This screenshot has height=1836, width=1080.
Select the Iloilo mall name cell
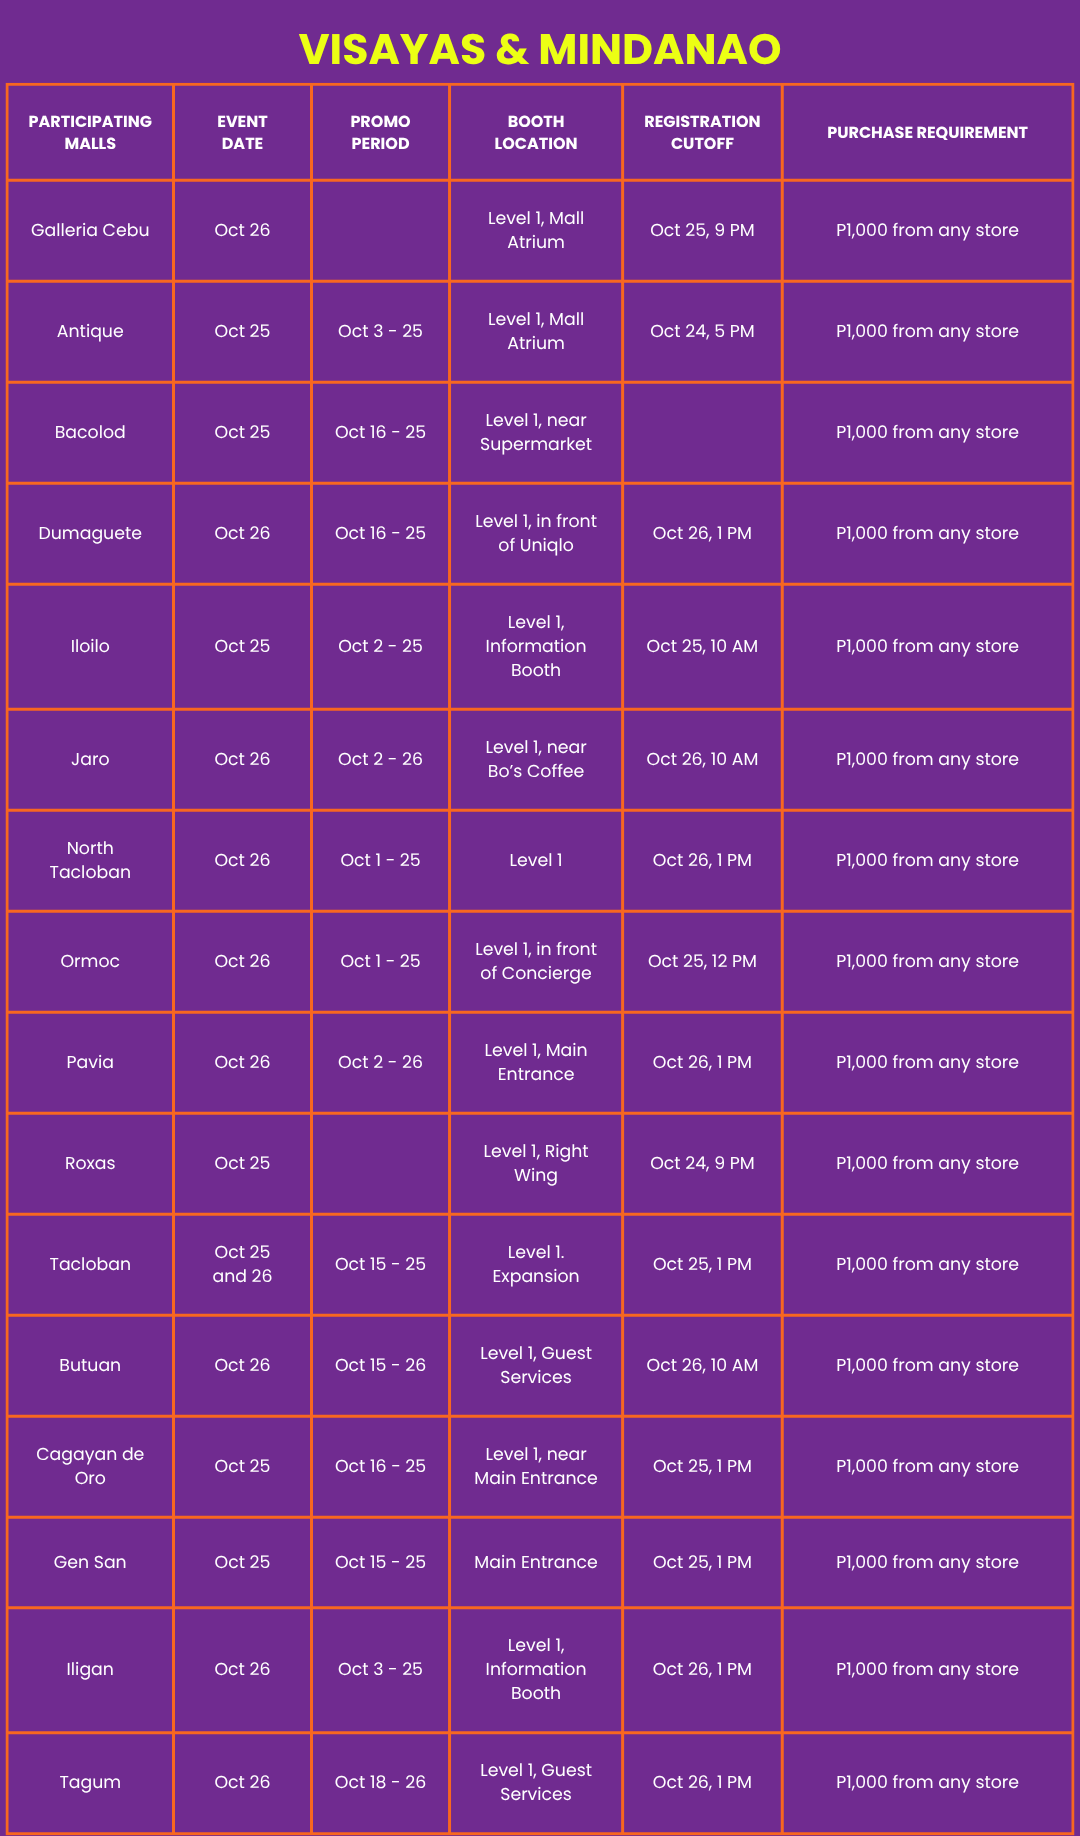click(90, 646)
